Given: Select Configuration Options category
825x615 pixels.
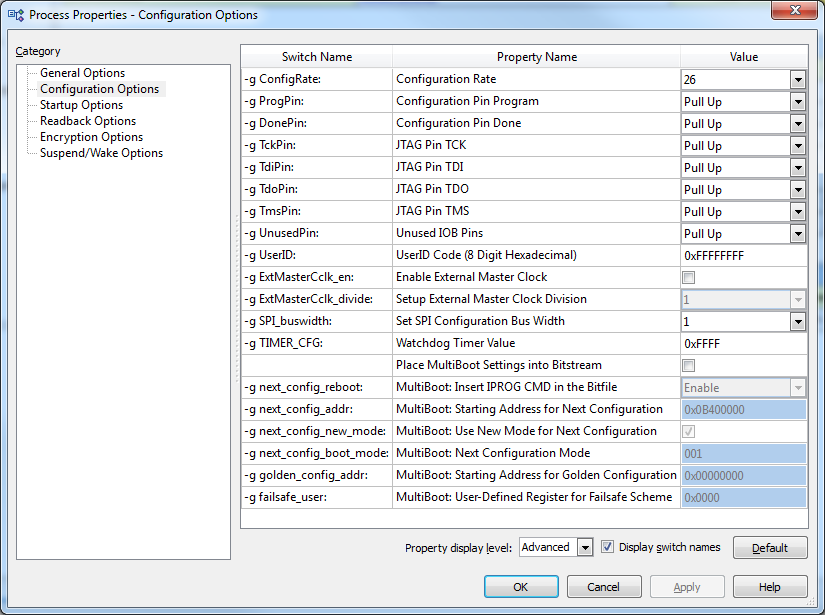Looking at the screenshot, I should [99, 89].
